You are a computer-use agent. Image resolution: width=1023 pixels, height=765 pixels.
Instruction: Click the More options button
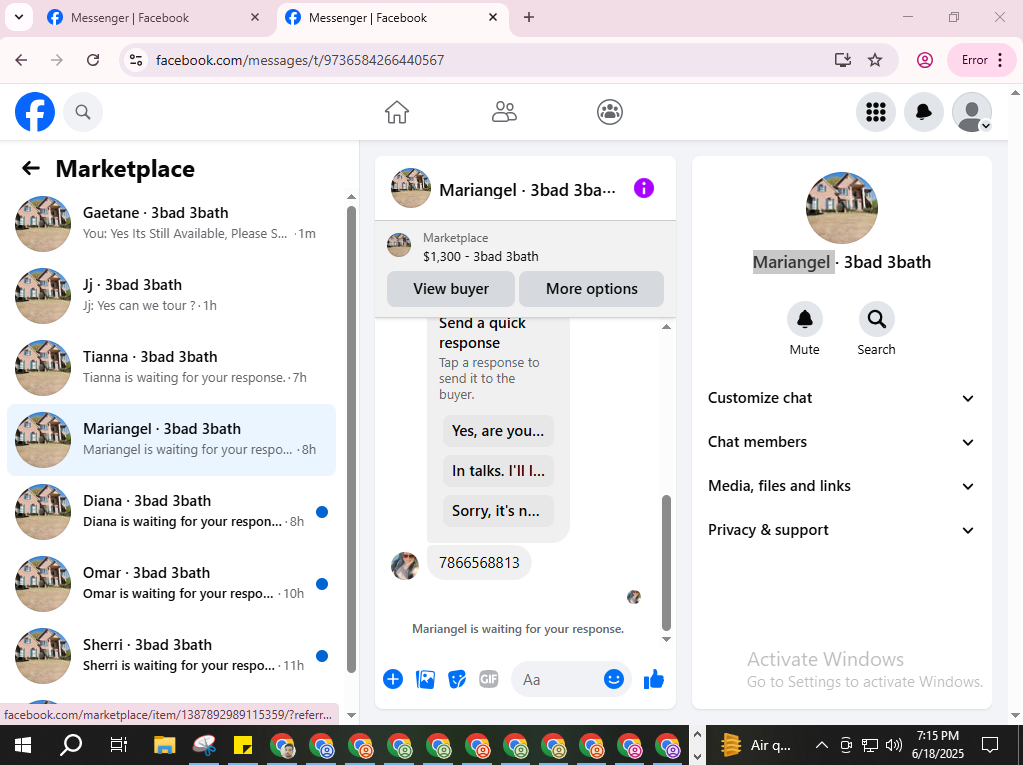[592, 289]
